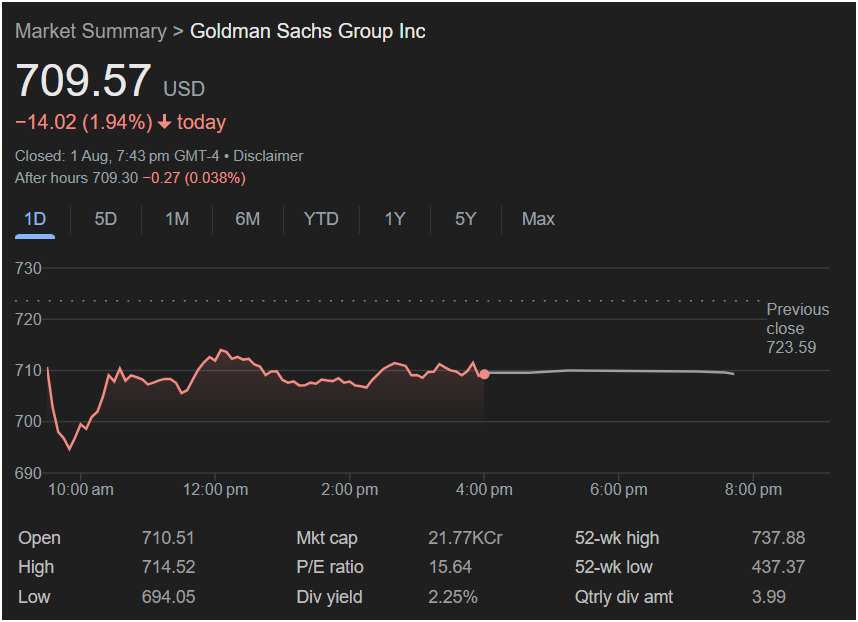This screenshot has width=858, height=622.
Task: Click the Qtrly div amt label
Action: click(624, 597)
